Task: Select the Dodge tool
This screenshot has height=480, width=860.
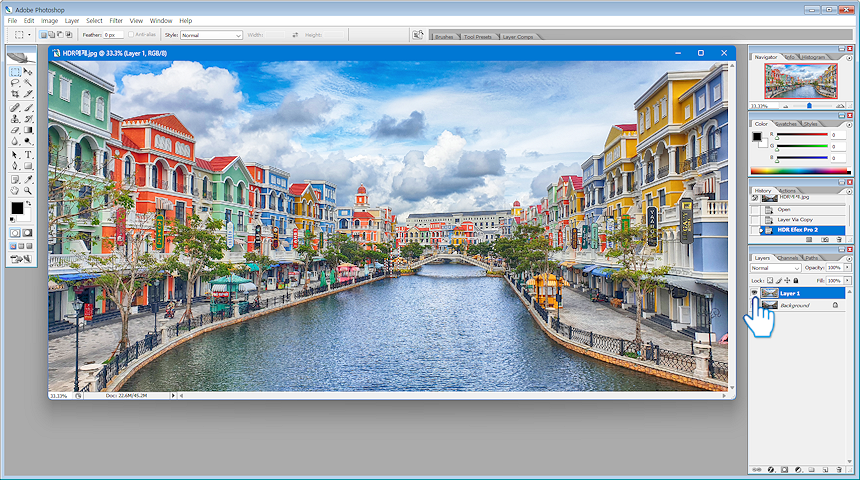Action: 28,141
